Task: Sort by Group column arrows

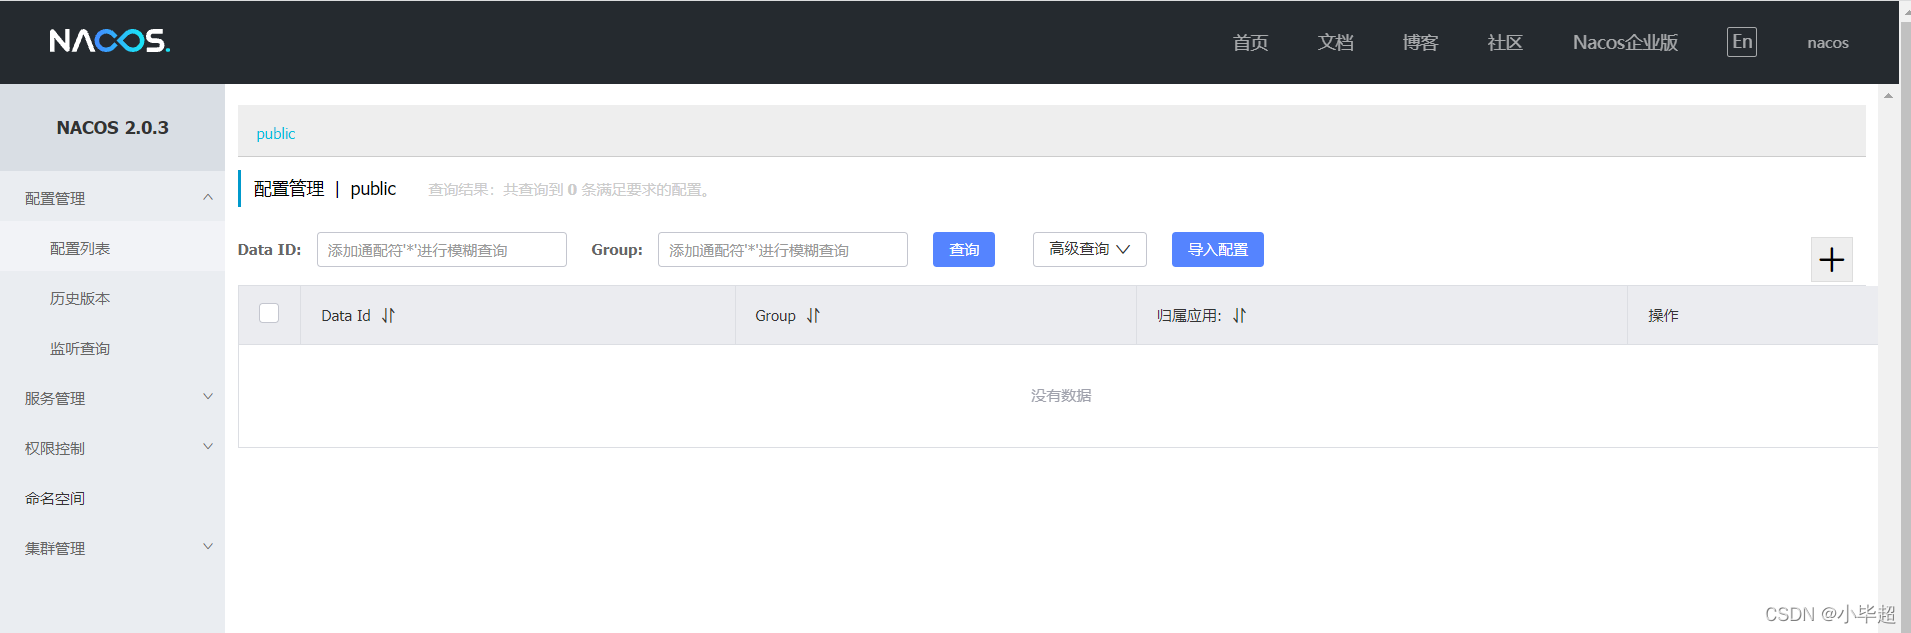Action: [814, 315]
